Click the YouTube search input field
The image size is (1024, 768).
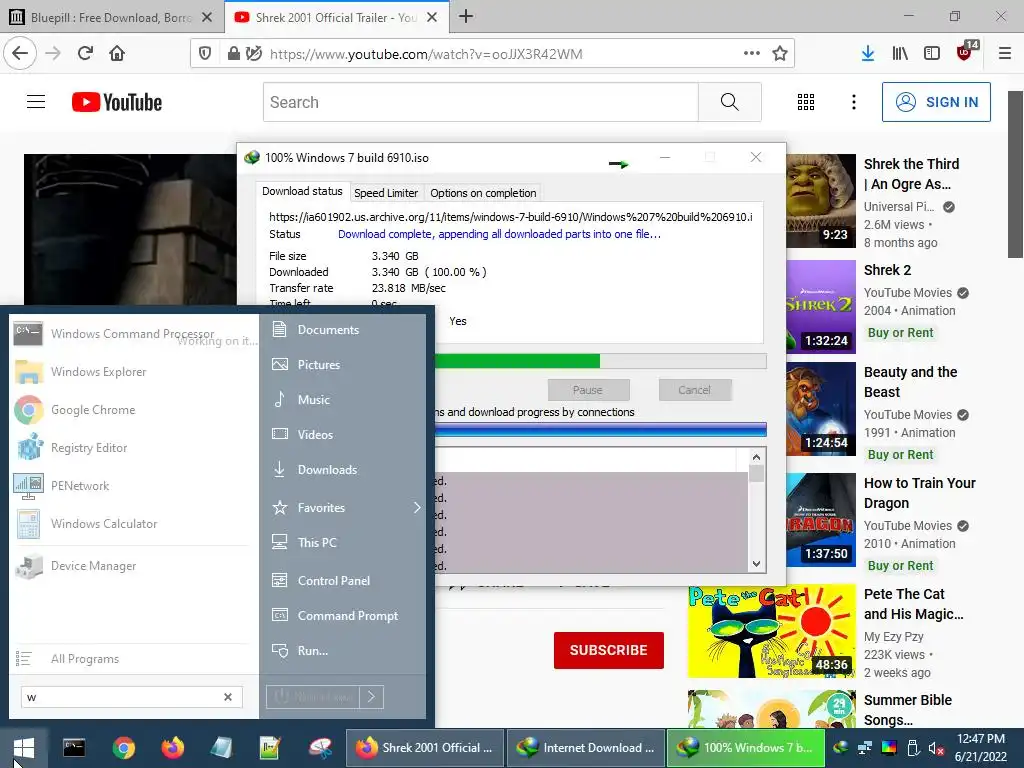click(x=481, y=102)
